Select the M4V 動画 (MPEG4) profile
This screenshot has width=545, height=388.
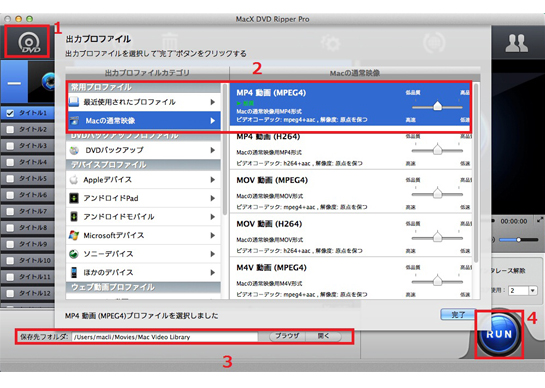(350, 278)
